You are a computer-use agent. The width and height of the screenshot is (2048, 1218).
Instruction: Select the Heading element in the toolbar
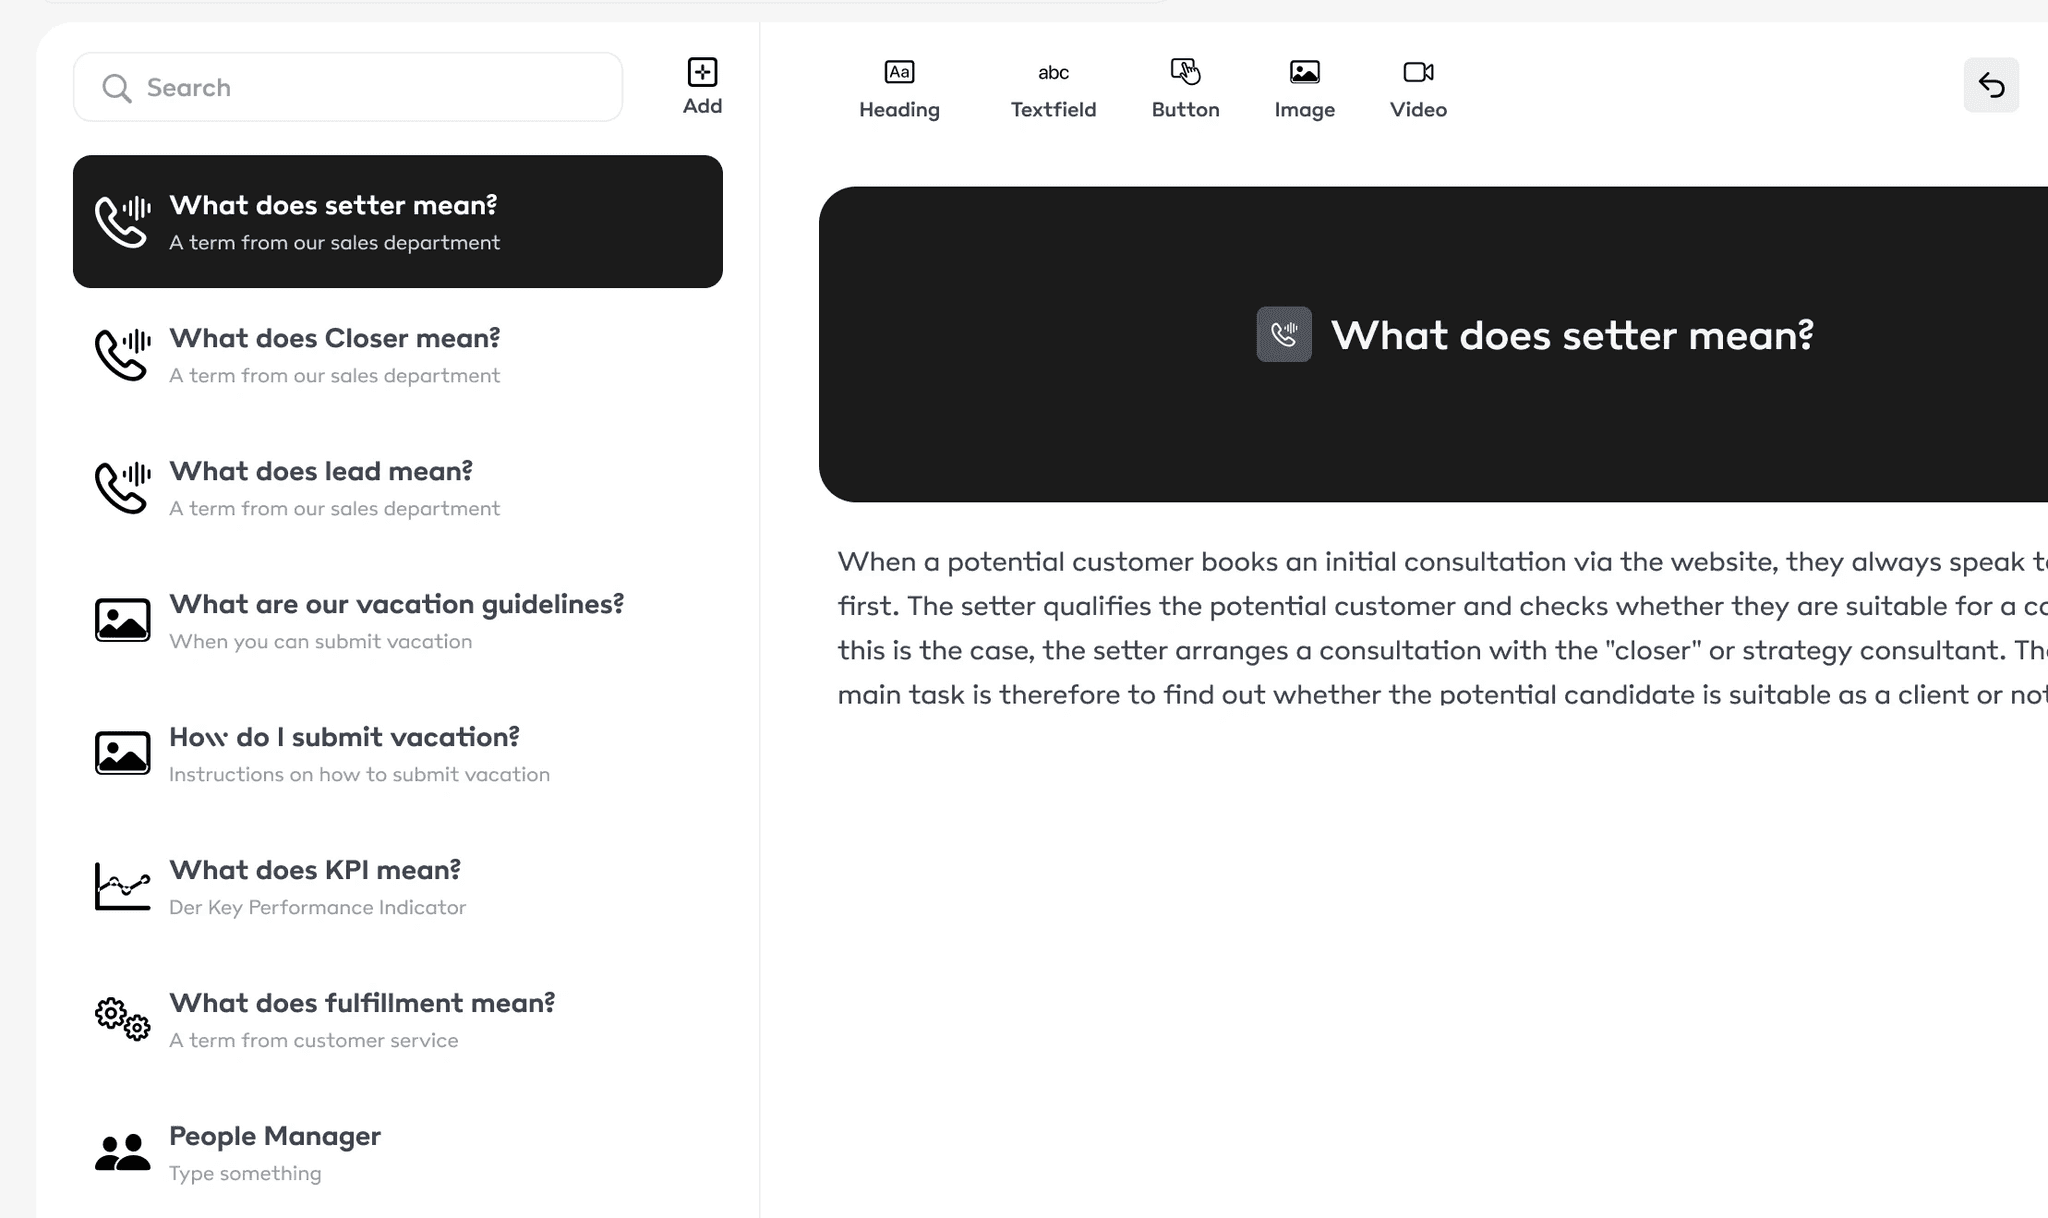click(x=898, y=90)
